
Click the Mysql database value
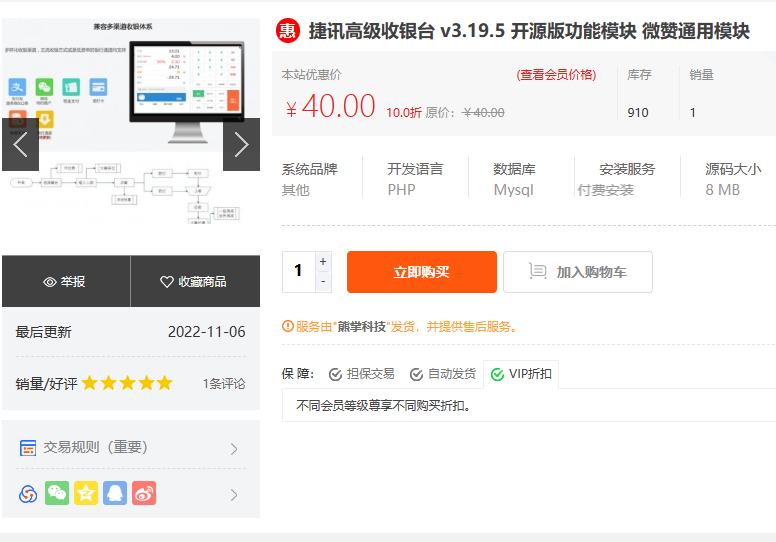tap(514, 190)
